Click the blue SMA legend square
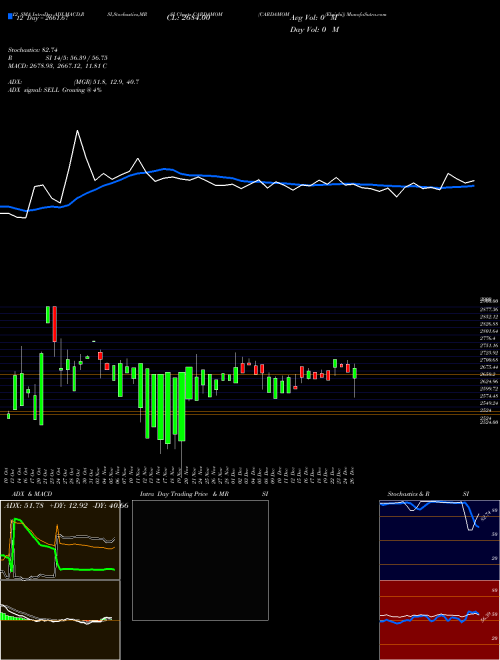Image resolution: width=500 pixels, height=660 pixels. 10,16
